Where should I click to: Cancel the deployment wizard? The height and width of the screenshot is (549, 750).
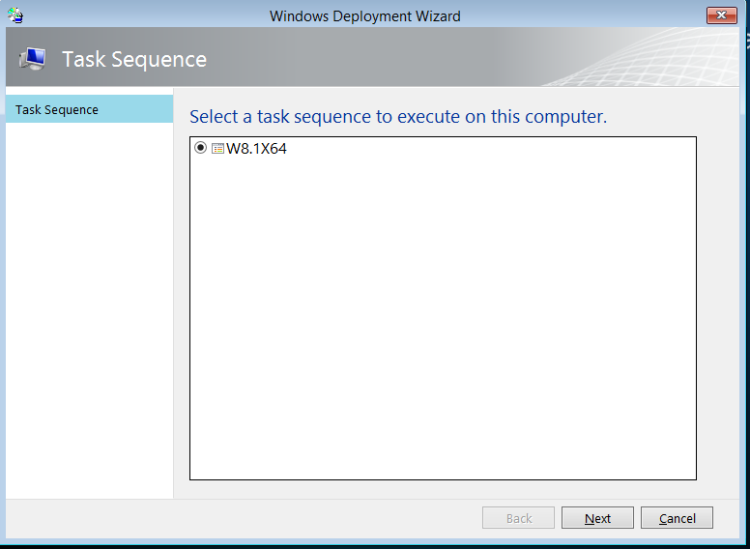pos(677,518)
